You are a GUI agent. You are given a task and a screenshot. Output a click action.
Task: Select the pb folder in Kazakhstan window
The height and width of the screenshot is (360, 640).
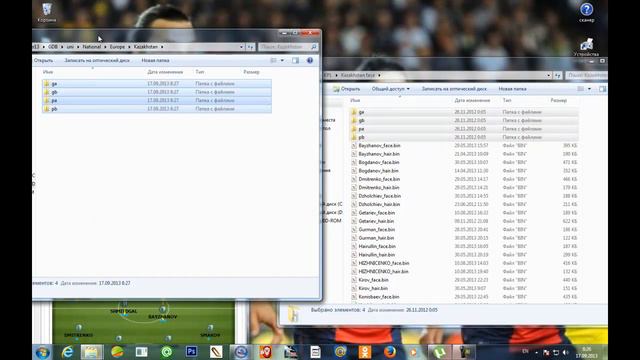point(157,109)
